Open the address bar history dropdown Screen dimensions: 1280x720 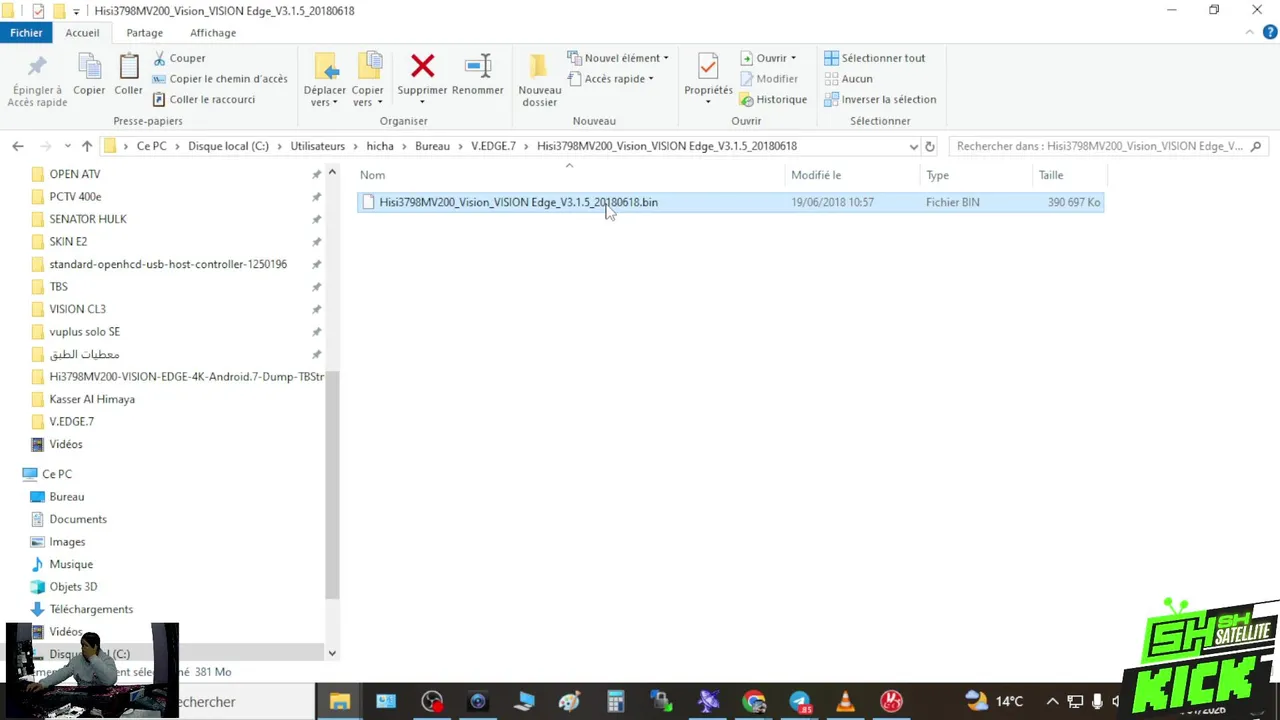[913, 146]
